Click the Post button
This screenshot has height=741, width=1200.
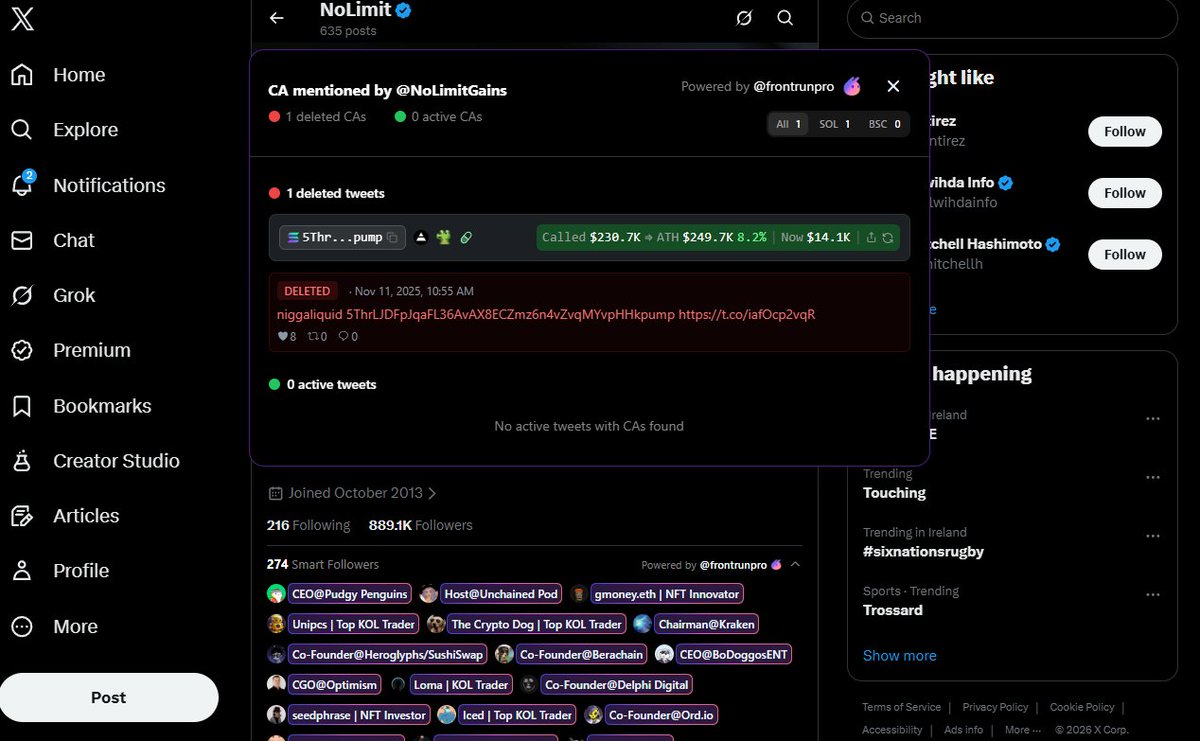click(109, 697)
